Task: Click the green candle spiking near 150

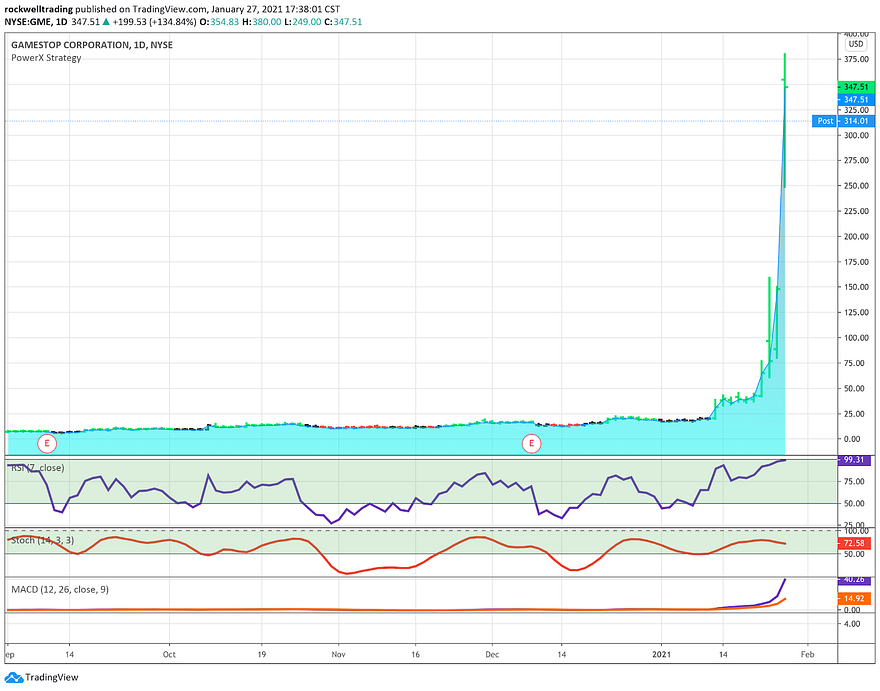Action: 769,327
